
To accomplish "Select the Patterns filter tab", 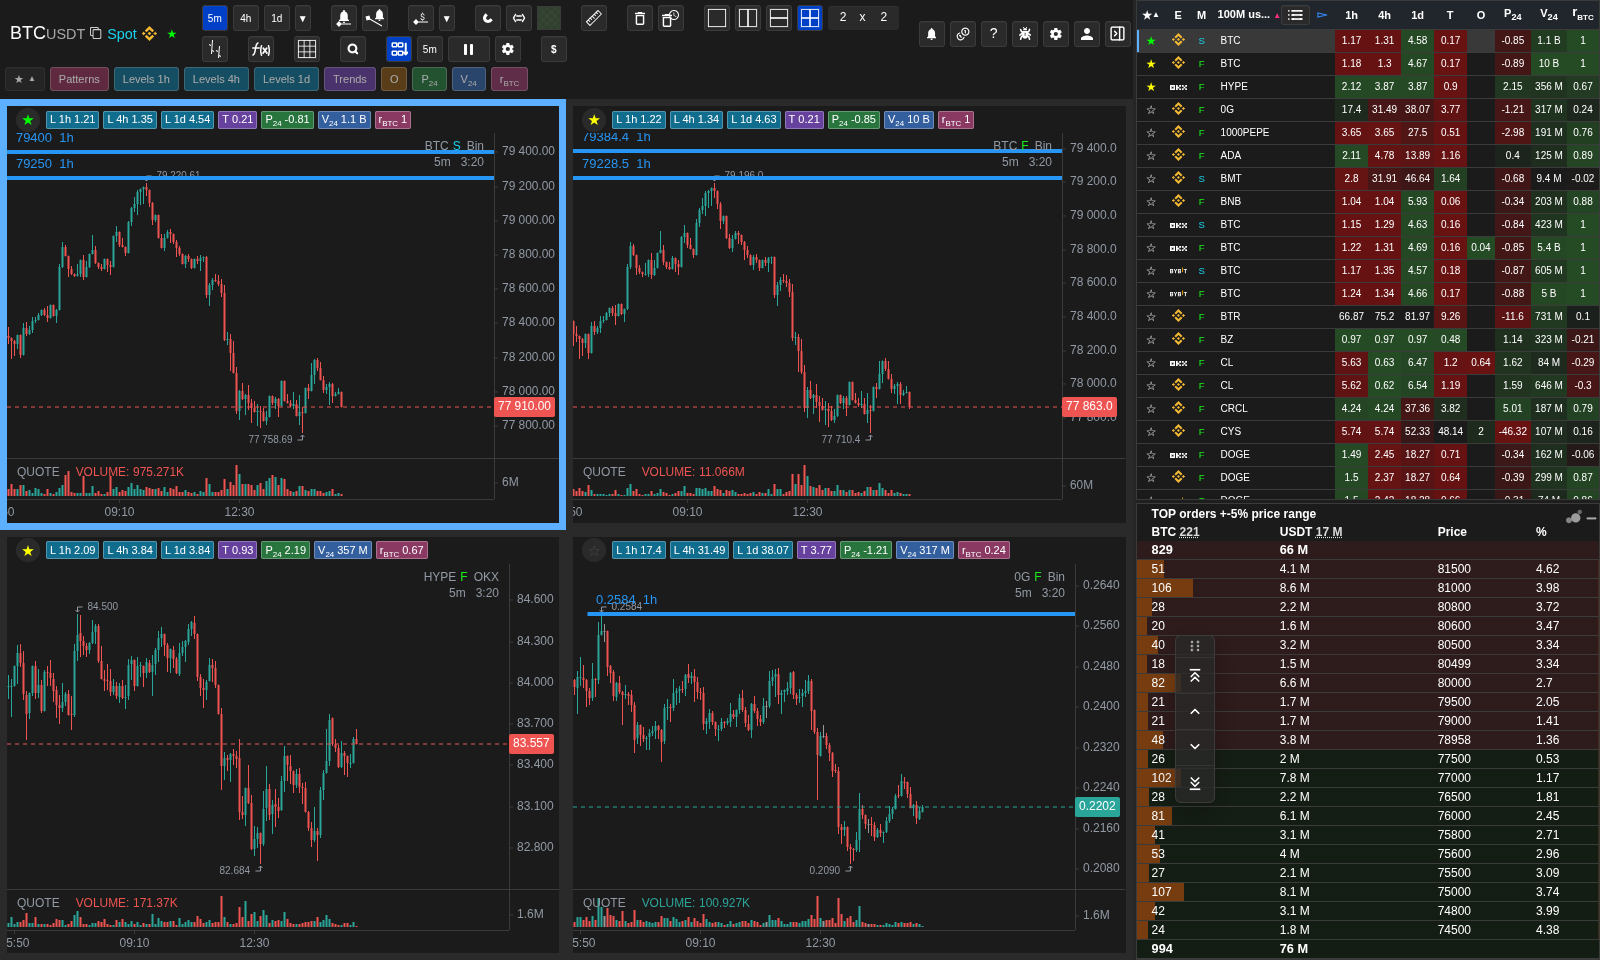I will (79, 79).
